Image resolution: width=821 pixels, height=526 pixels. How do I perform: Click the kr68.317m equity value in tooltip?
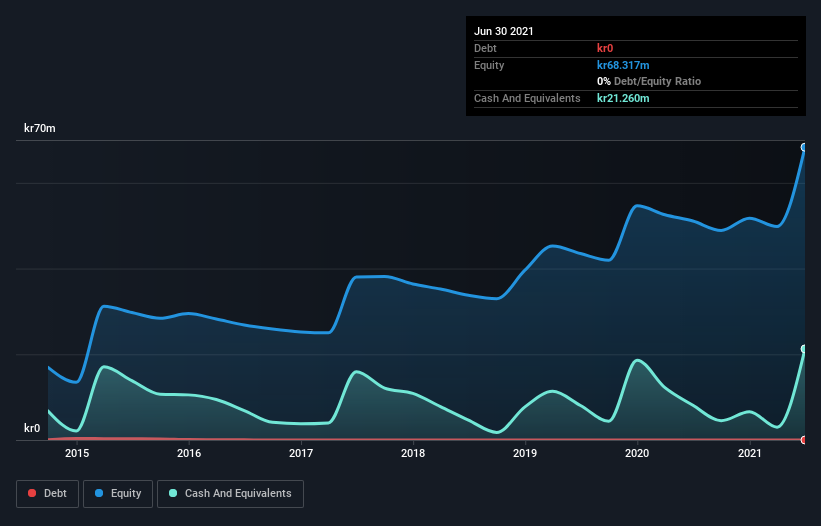[x=623, y=65]
